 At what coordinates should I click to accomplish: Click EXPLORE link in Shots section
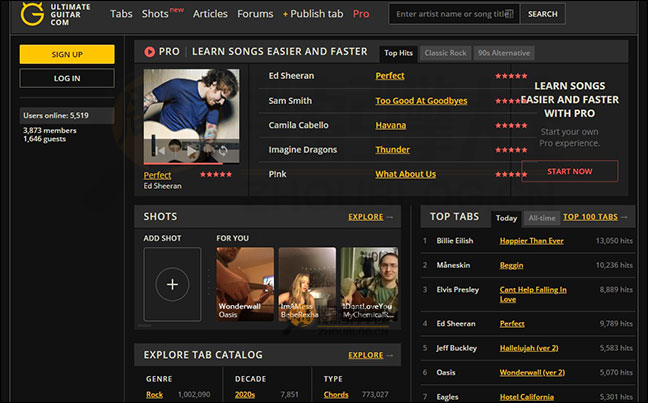coord(366,217)
